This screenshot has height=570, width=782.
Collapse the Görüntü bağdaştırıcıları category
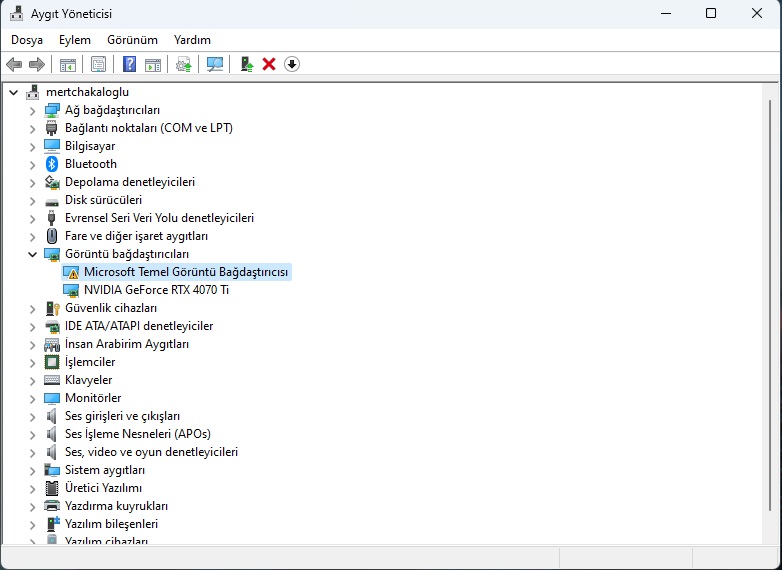coord(32,254)
